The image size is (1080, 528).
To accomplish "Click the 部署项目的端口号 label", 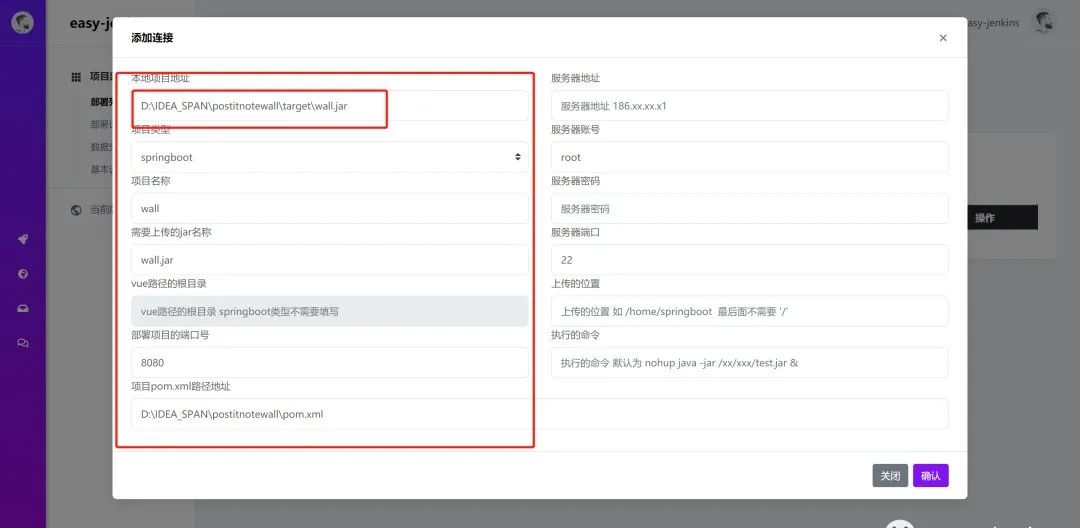I will pos(170,335).
